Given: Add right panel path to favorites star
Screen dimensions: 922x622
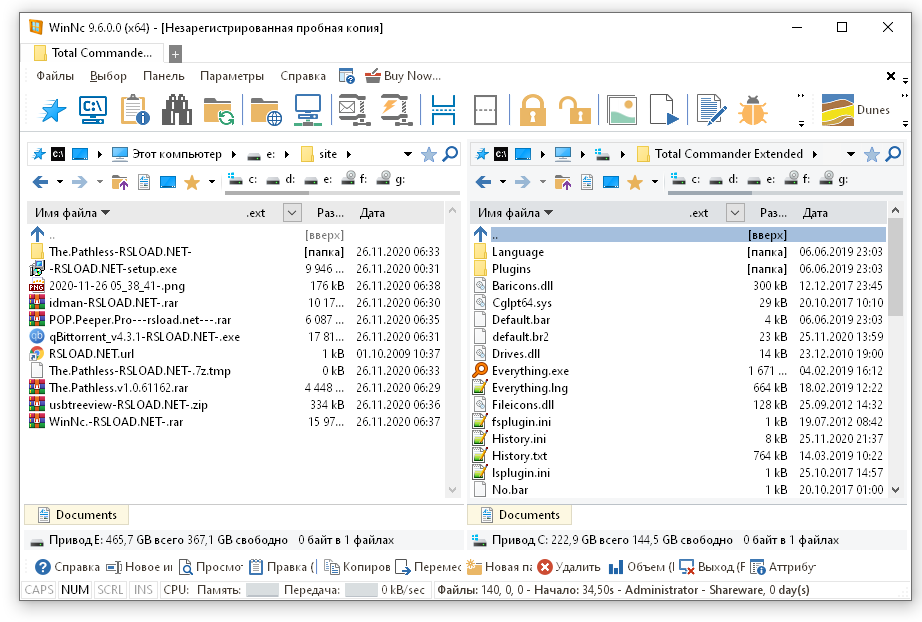Looking at the screenshot, I should (871, 155).
